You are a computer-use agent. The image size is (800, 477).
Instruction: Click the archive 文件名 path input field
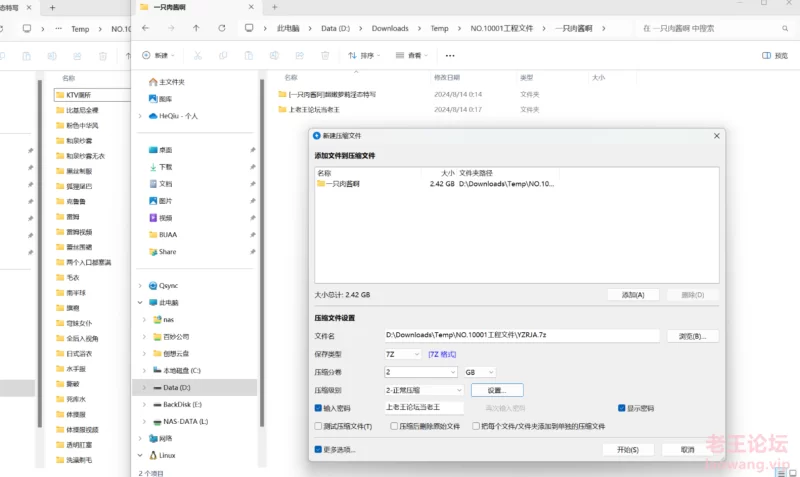pyautogui.click(x=520, y=336)
